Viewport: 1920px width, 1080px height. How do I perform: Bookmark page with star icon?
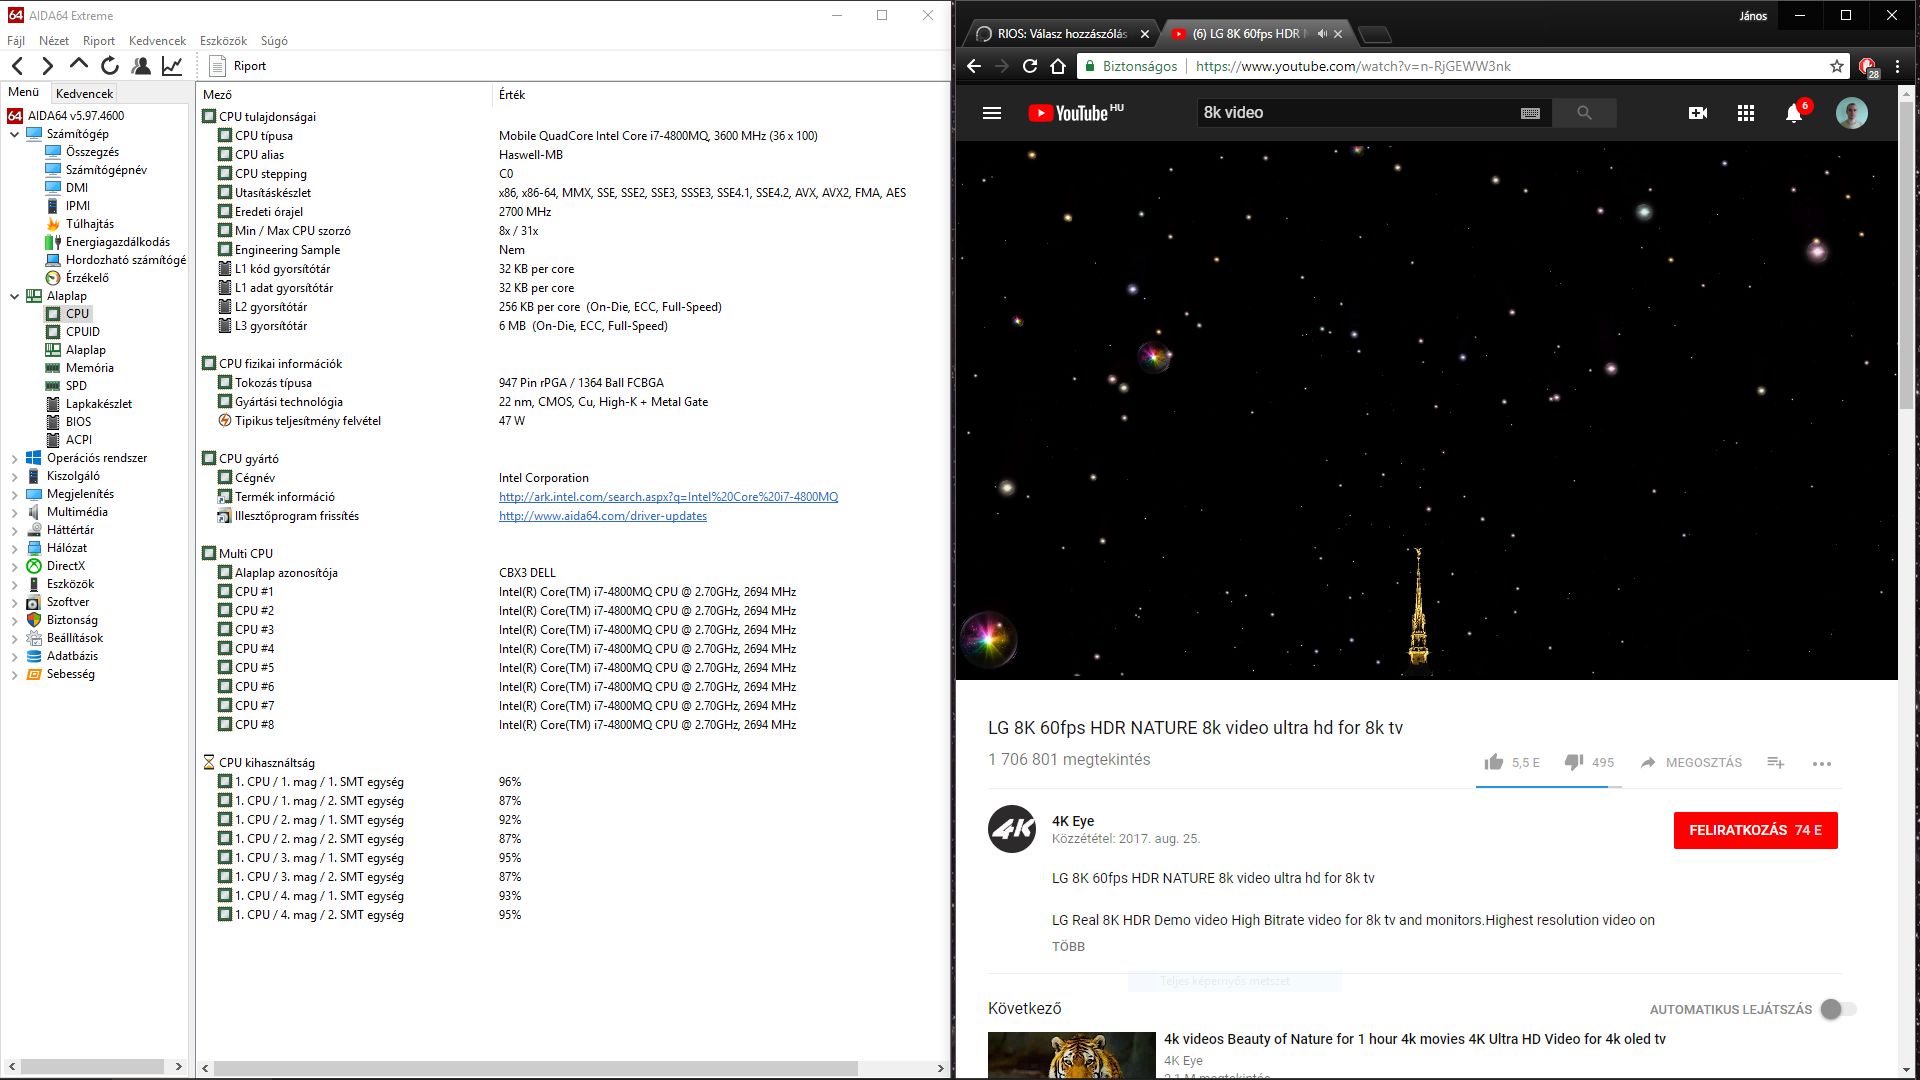coord(1837,66)
